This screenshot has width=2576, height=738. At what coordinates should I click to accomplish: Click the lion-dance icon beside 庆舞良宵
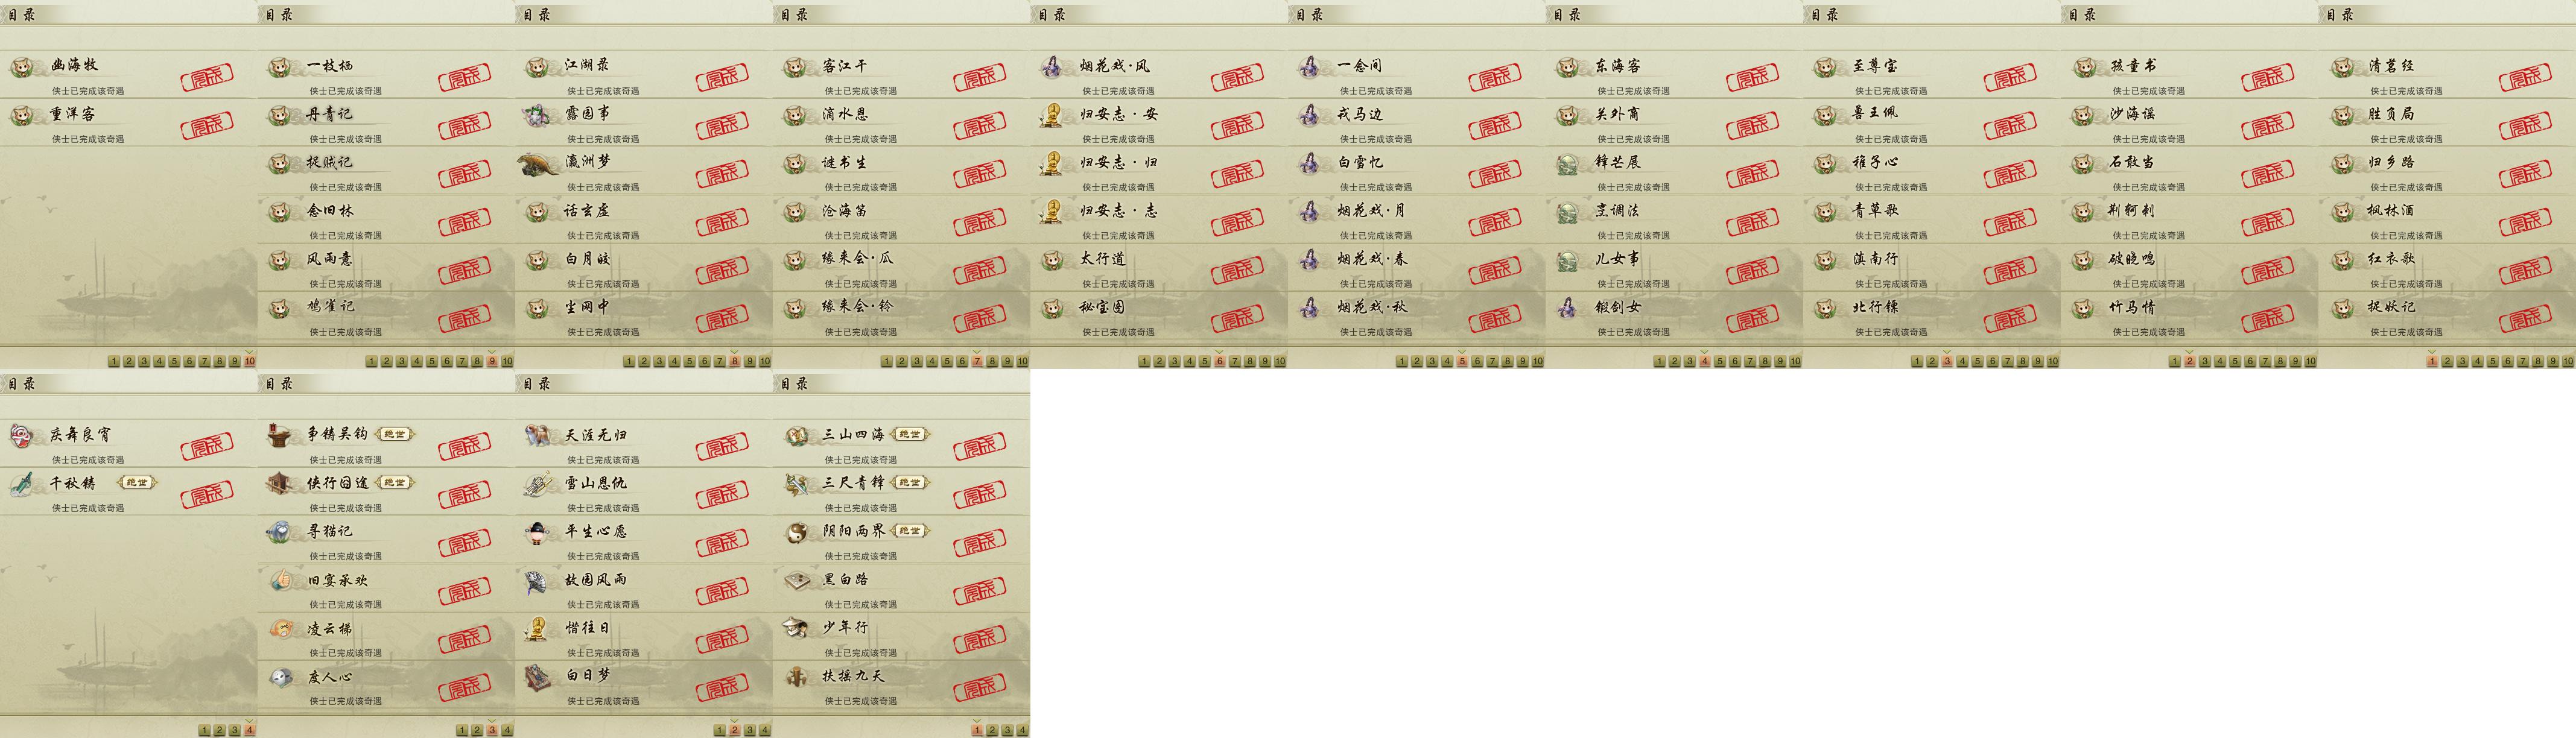(x=22, y=435)
